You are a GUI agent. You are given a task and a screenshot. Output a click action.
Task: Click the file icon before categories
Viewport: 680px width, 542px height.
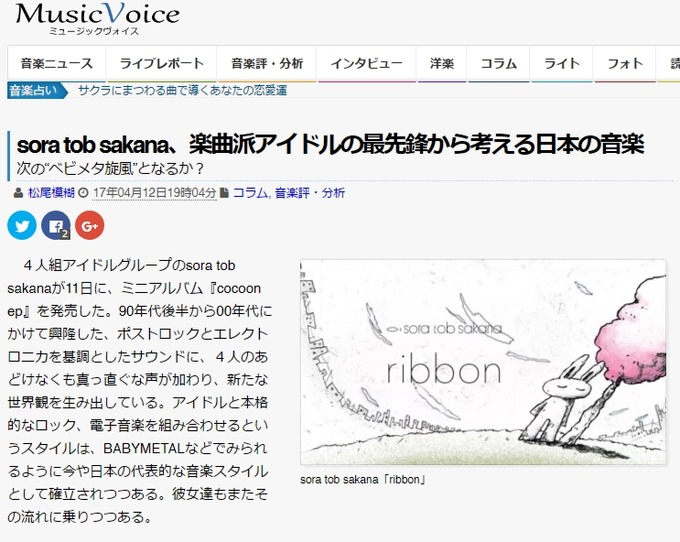click(x=224, y=193)
